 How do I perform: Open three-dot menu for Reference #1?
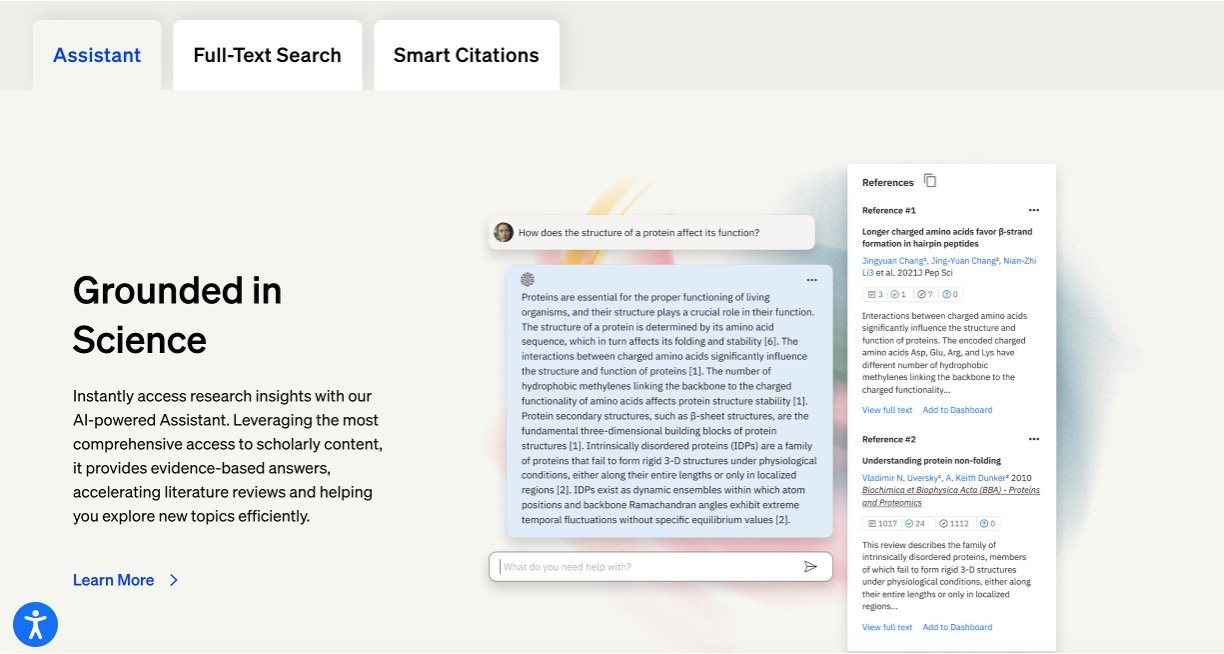pyautogui.click(x=1034, y=210)
